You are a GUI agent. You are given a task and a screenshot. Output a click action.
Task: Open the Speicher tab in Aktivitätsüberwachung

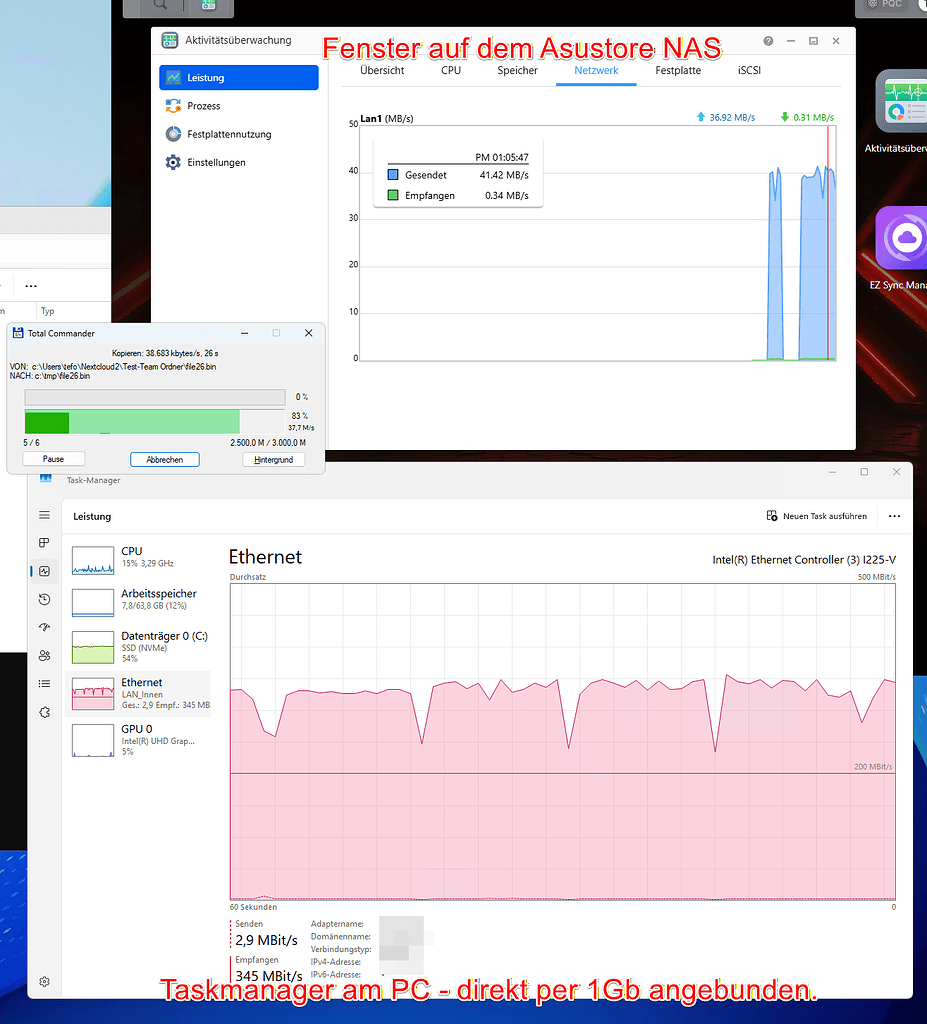(518, 71)
